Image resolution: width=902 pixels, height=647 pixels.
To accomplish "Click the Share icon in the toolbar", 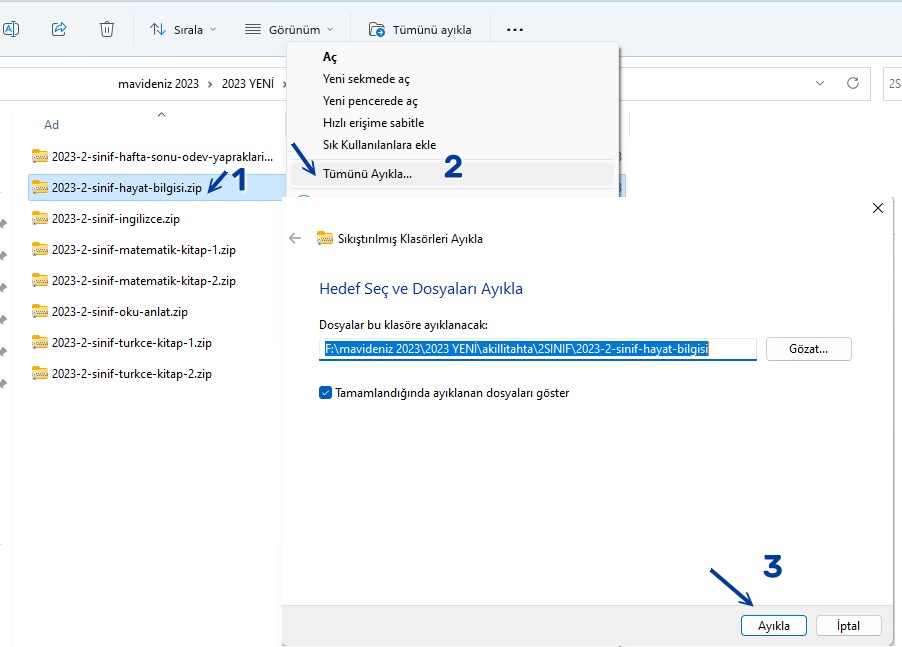I will pyautogui.click(x=58, y=30).
